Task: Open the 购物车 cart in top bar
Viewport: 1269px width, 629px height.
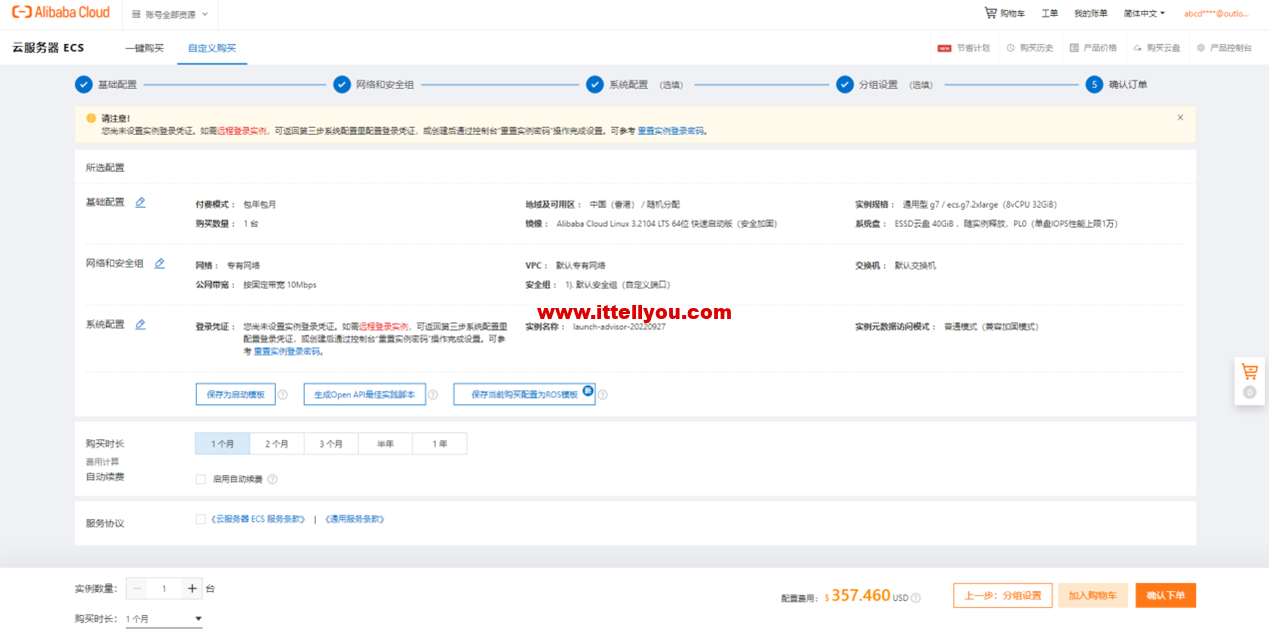Action: coord(1005,14)
